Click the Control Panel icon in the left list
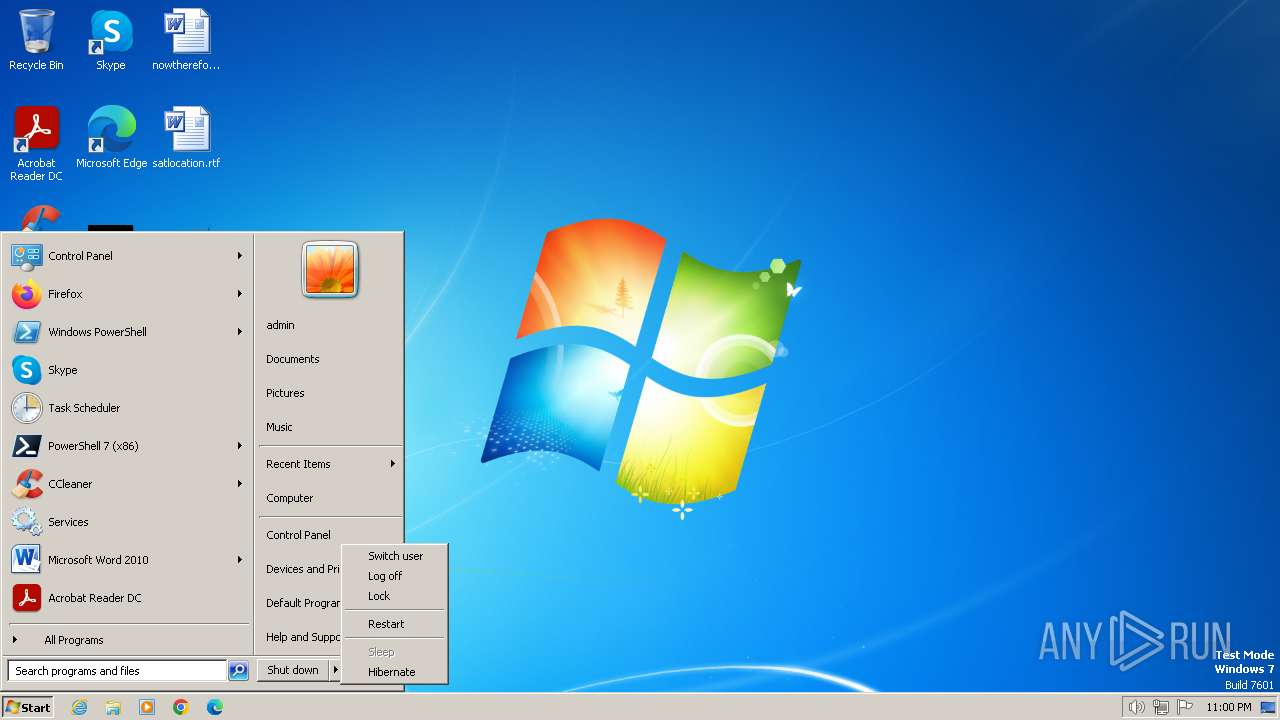Viewport: 1280px width, 720px height. click(26, 256)
